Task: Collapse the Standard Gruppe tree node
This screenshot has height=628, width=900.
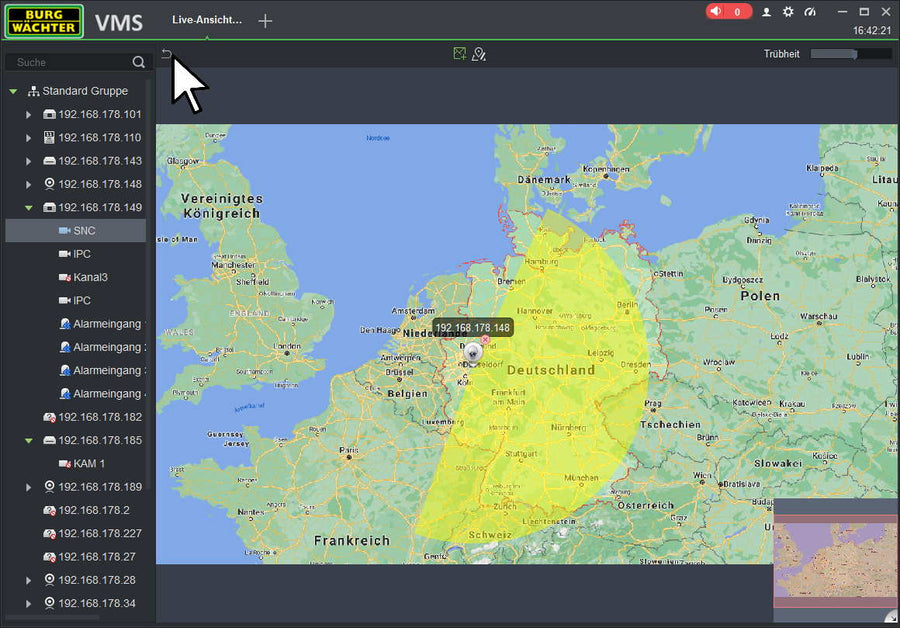Action: (x=14, y=92)
